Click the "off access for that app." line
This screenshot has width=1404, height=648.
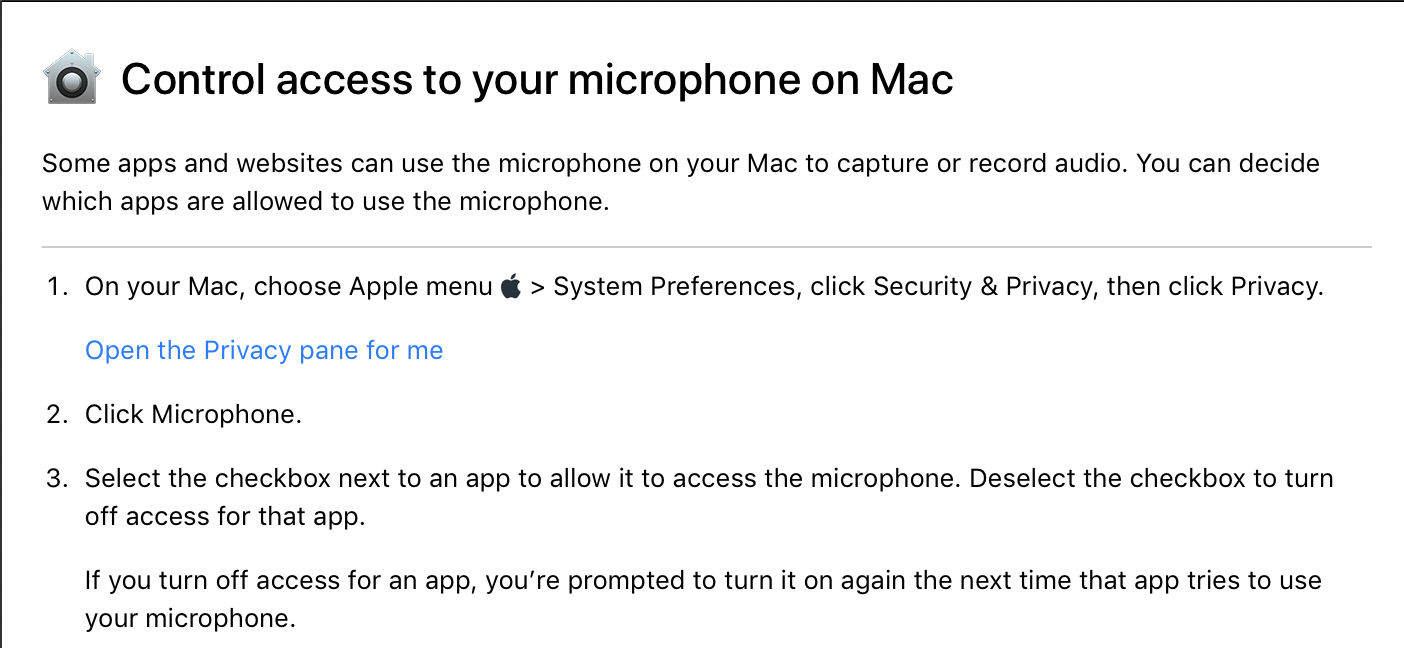pos(224,516)
